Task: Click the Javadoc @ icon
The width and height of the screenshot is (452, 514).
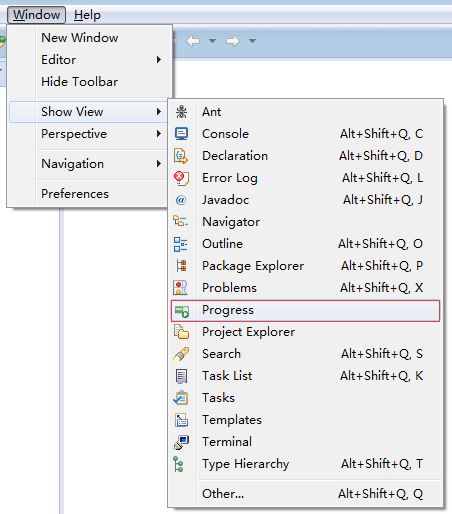Action: point(181,200)
